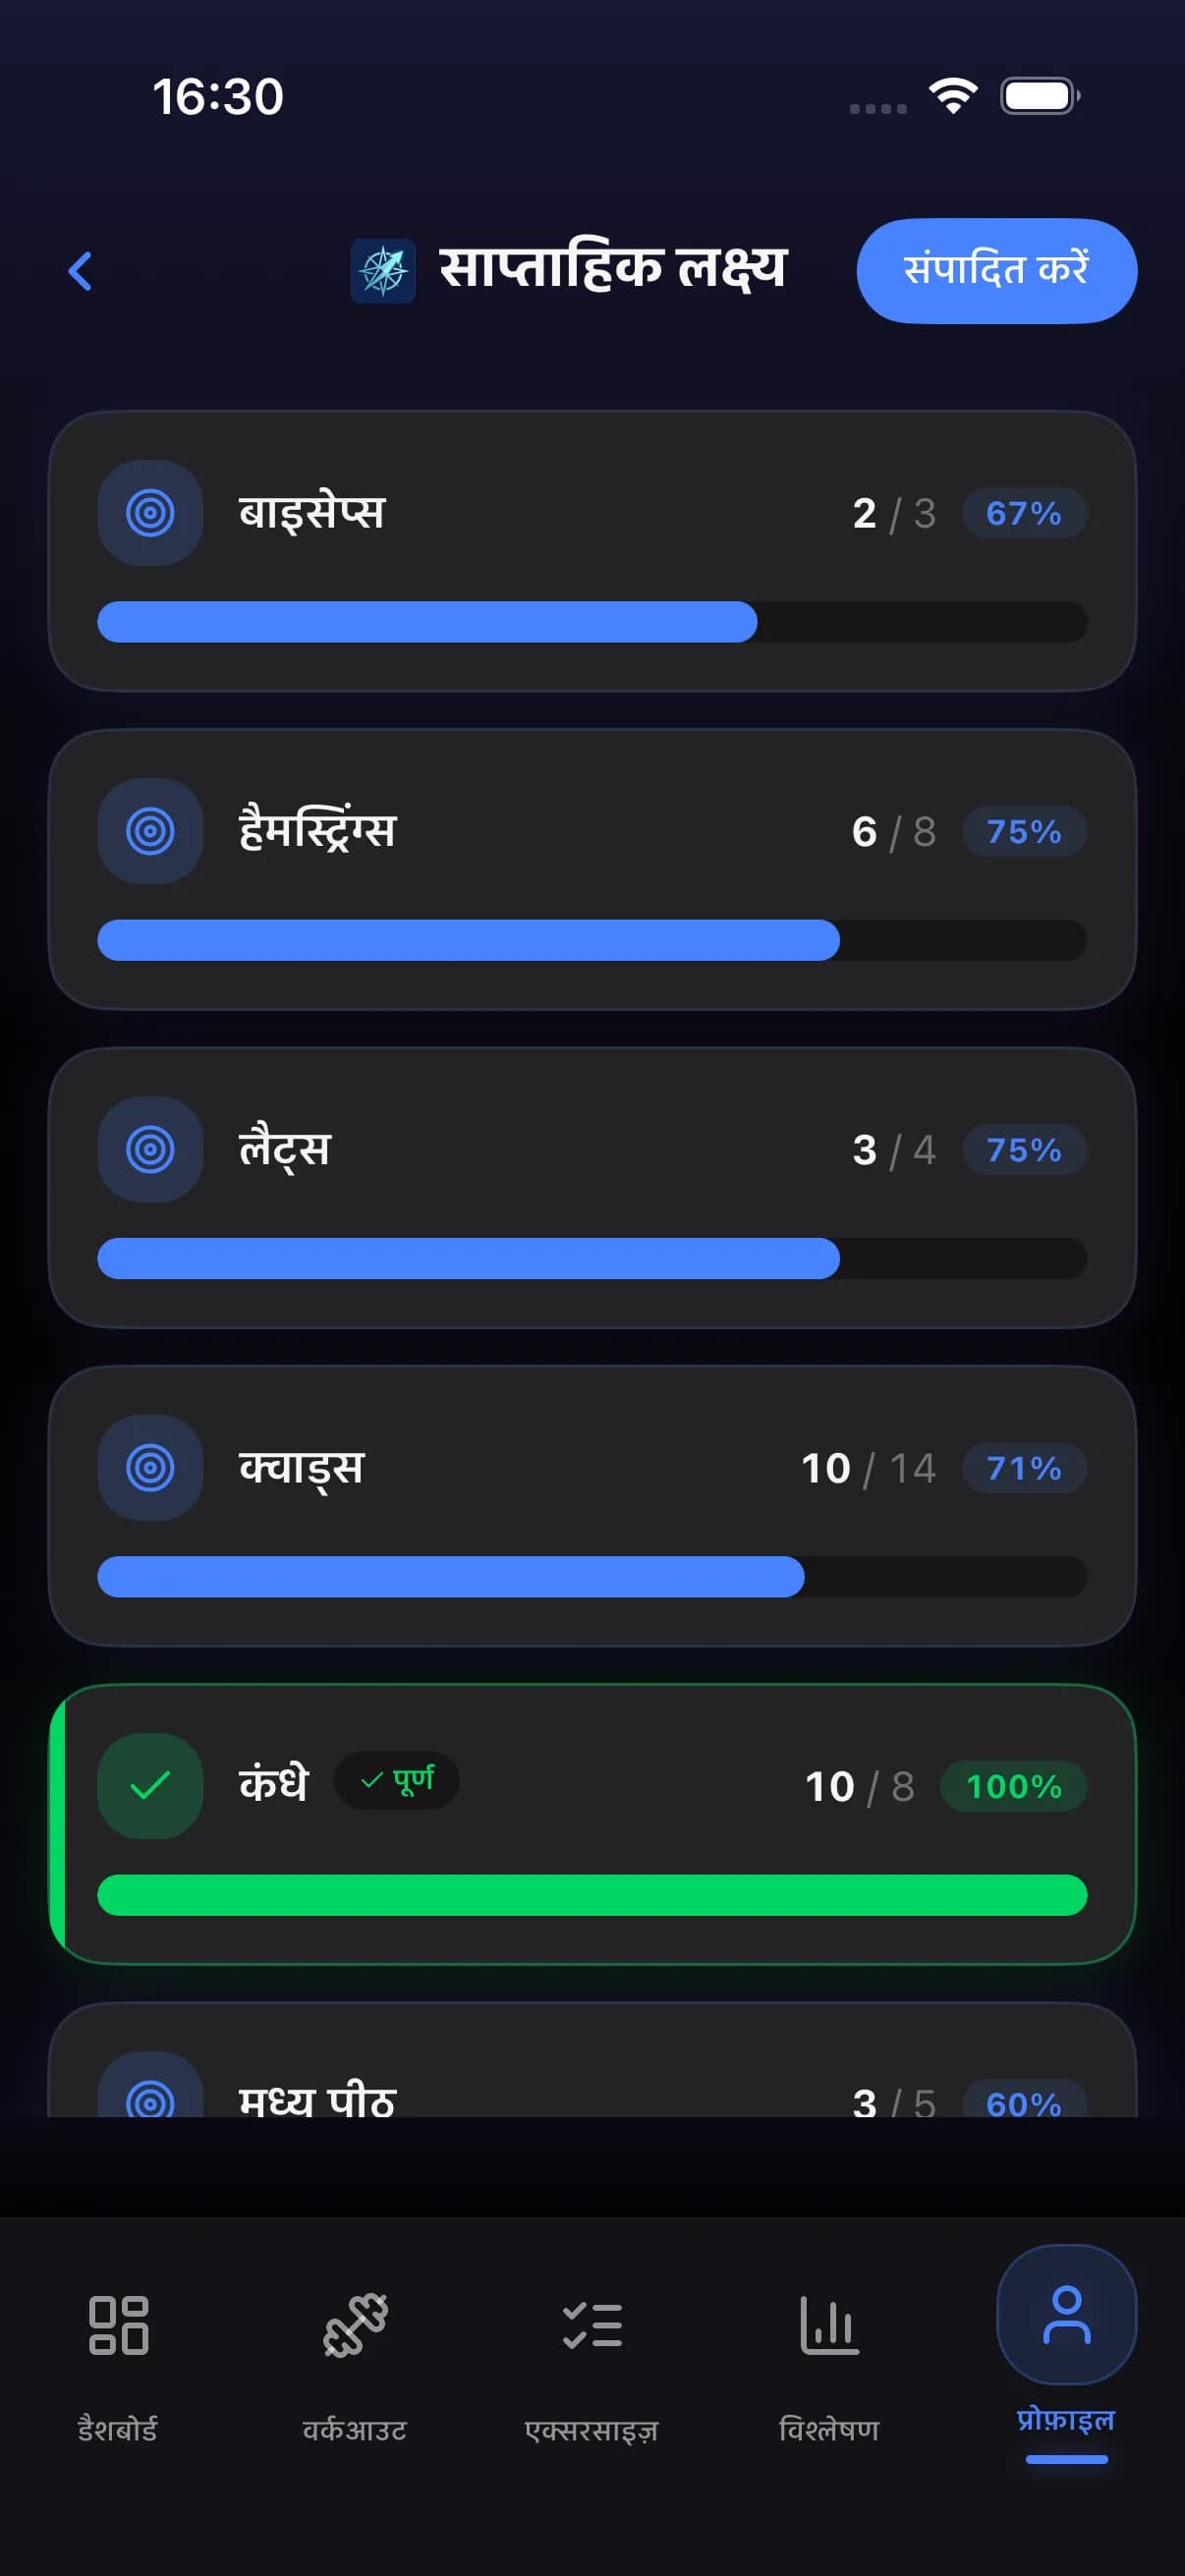Open the मध्य पीठ goal card

click(x=592, y=2080)
